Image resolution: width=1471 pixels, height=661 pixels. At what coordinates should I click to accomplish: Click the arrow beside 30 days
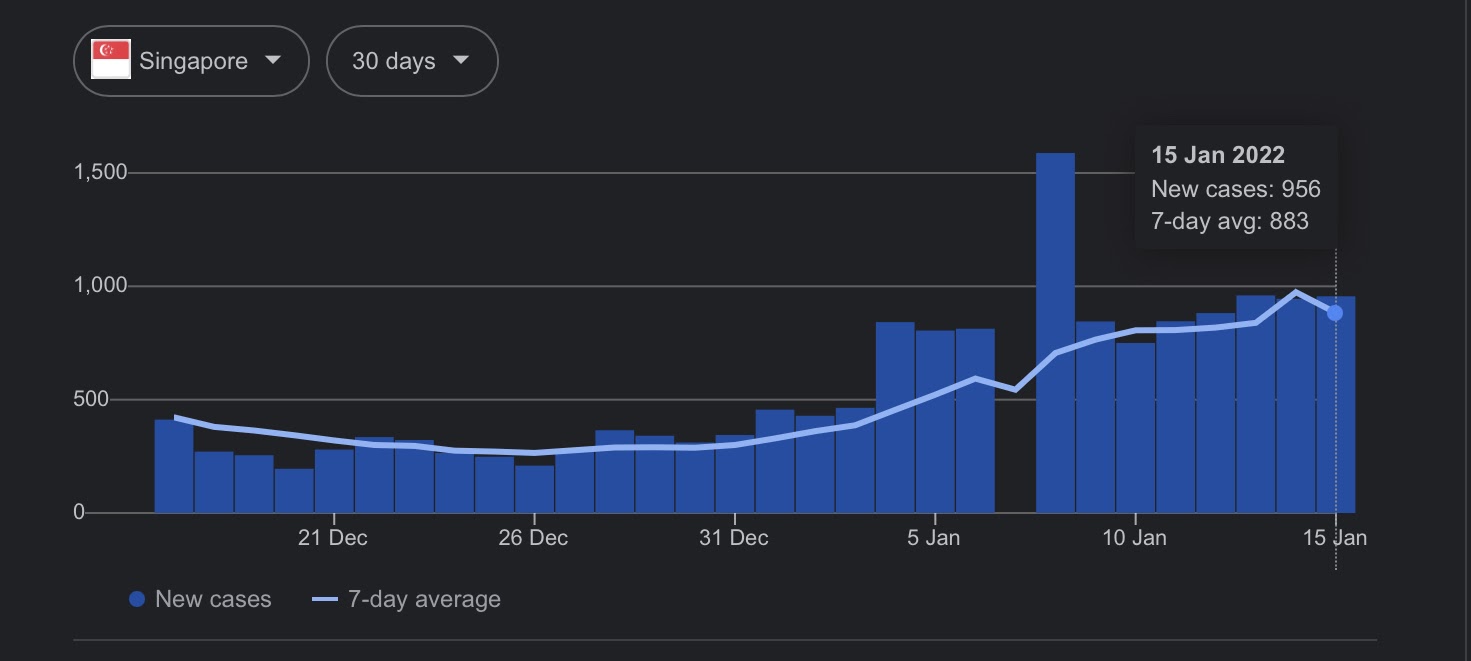[460, 60]
